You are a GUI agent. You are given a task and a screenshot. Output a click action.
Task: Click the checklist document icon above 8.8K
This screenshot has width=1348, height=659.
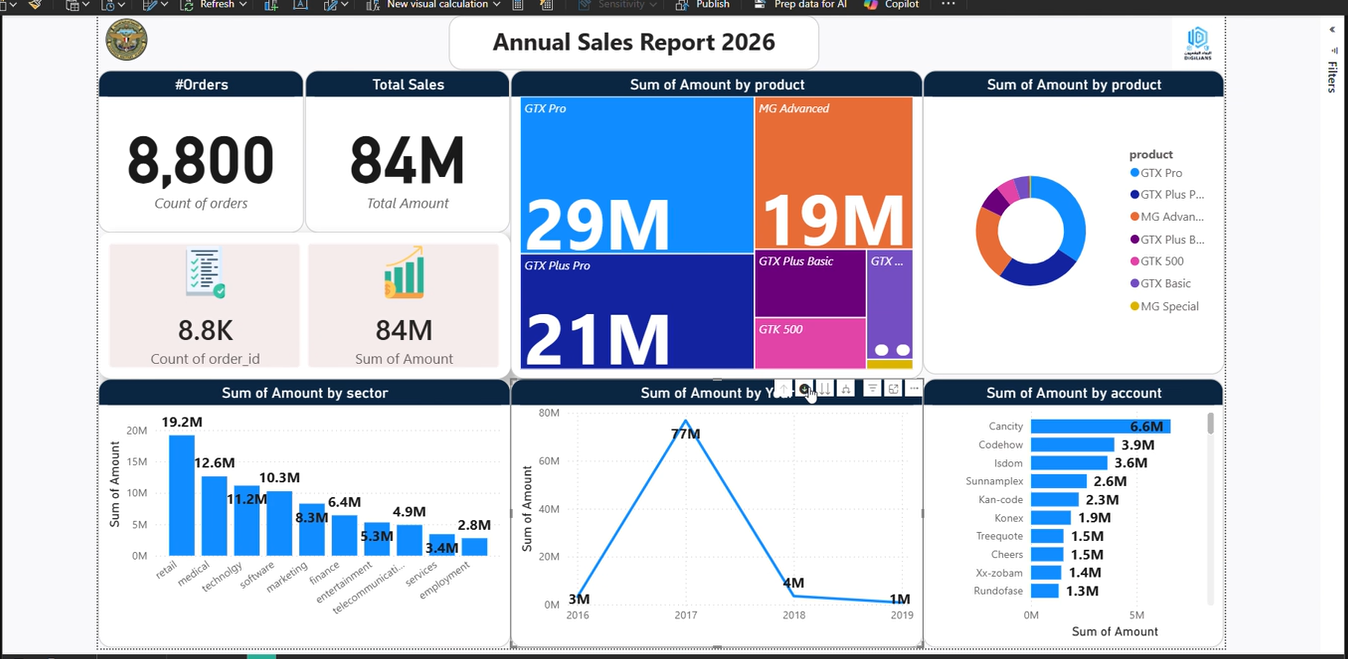pyautogui.click(x=205, y=274)
